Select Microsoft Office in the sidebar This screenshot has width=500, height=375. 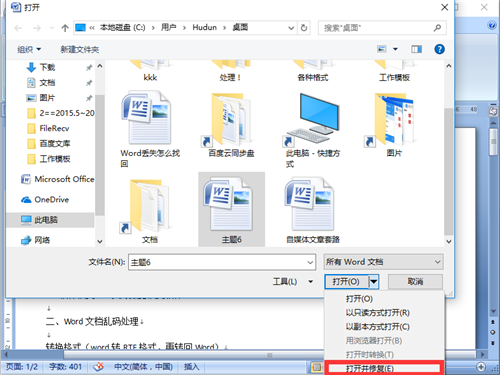(57, 179)
